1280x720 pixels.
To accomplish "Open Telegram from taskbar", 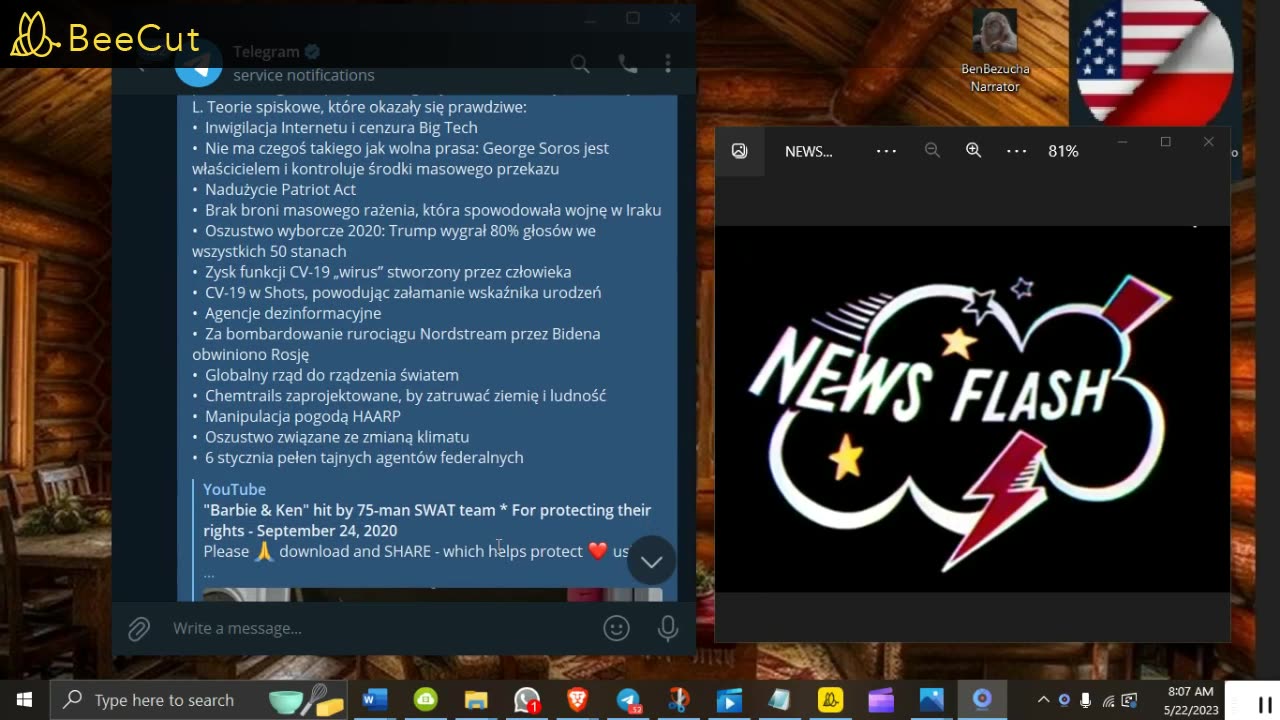I will pyautogui.click(x=628, y=700).
